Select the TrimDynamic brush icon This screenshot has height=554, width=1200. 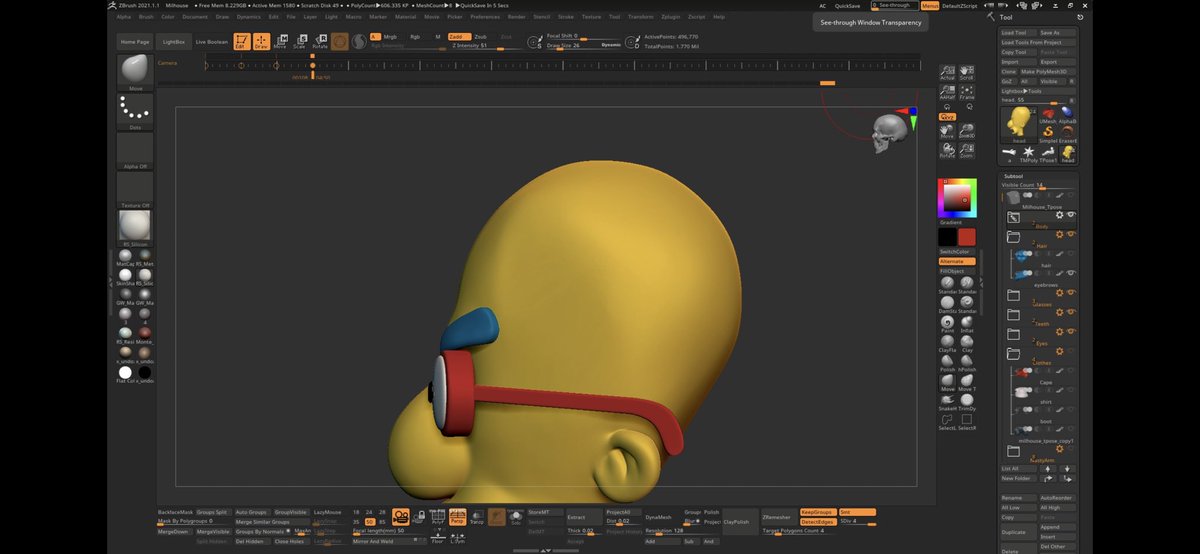pyautogui.click(x=967, y=401)
